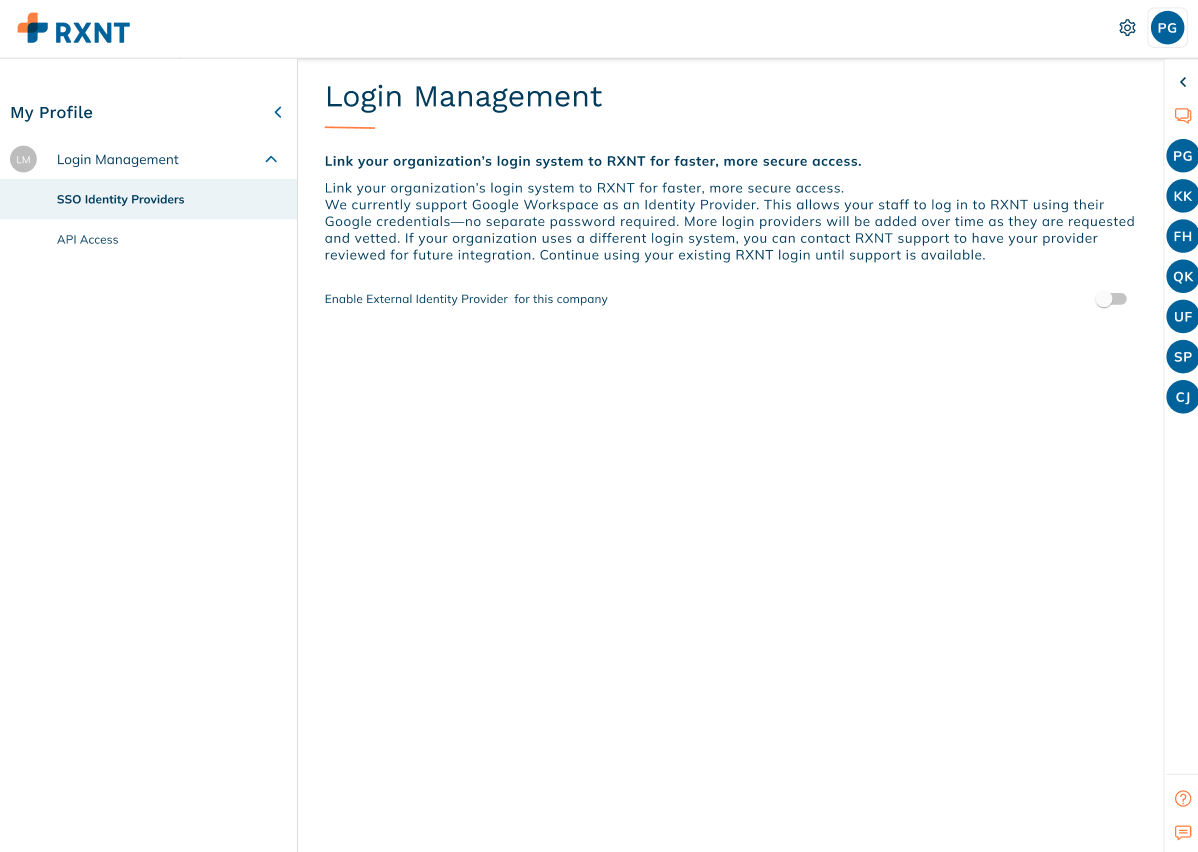Click the feedback message icon at bottom
Viewport: 1198px width, 852px height.
(x=1183, y=832)
